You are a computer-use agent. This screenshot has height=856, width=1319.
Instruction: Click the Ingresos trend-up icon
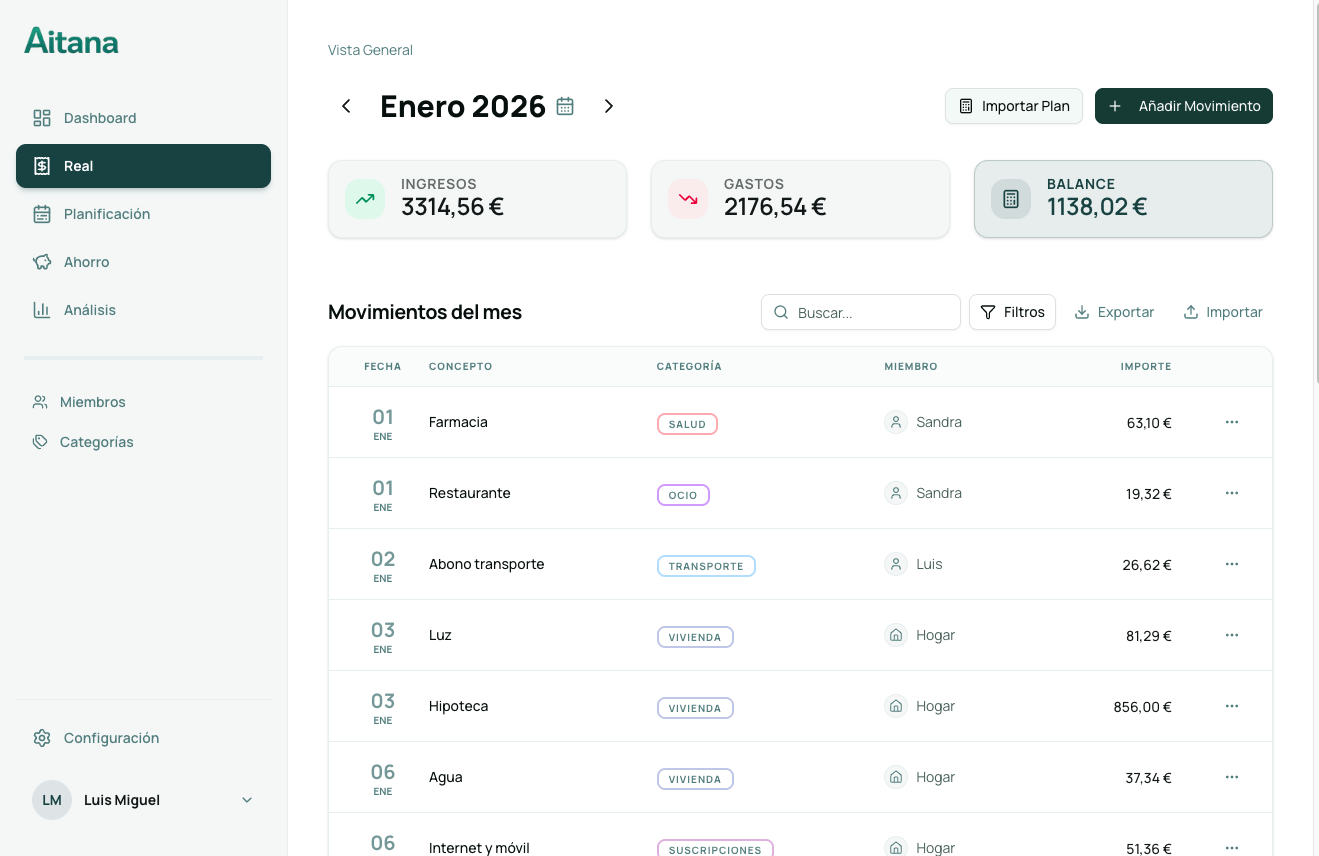[x=365, y=199]
